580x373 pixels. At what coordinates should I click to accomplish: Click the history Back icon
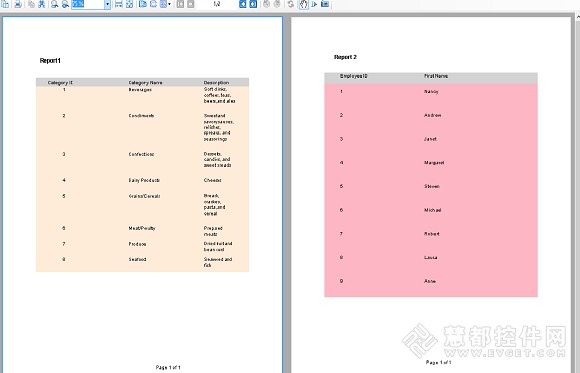[x=266, y=4]
